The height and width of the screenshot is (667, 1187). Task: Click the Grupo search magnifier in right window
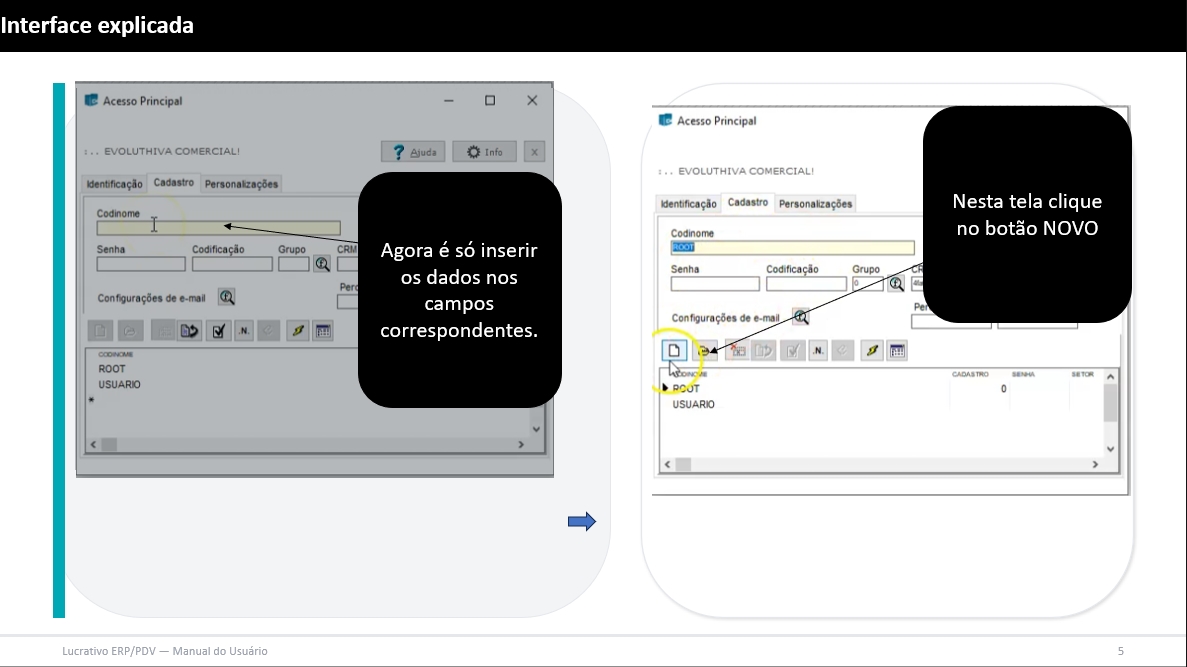click(x=896, y=284)
